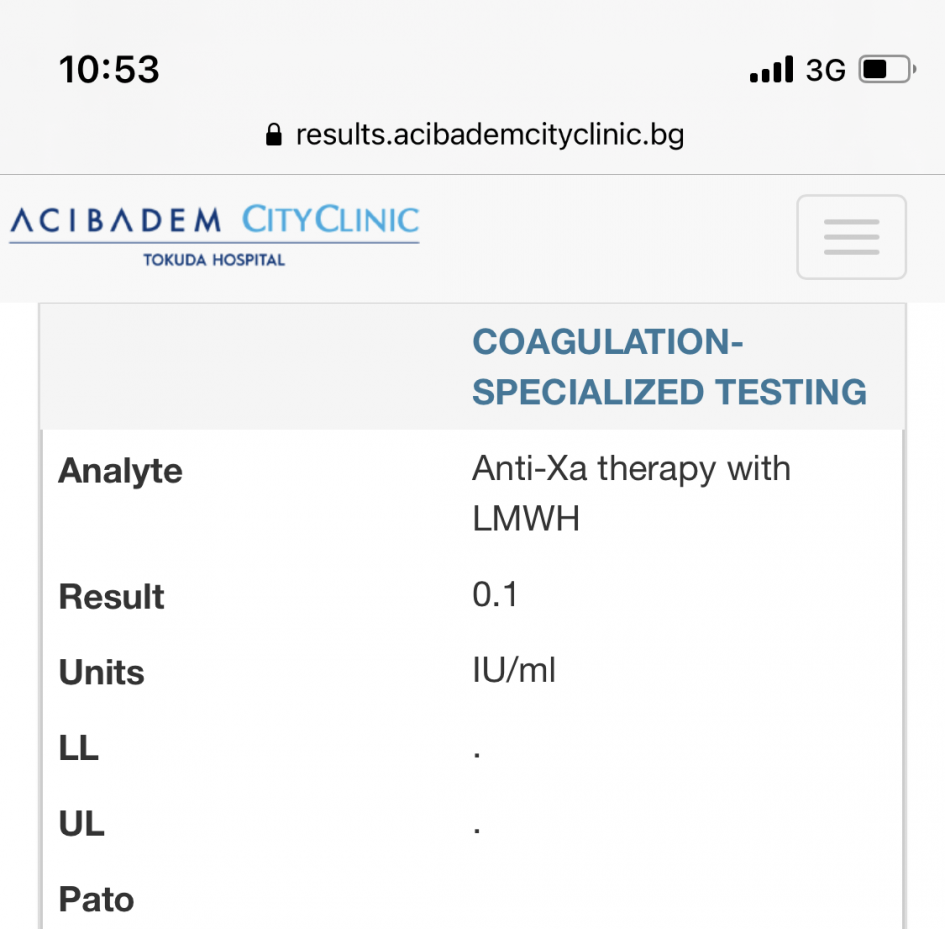Click the Tokuda Hospital text under logo

tap(214, 260)
